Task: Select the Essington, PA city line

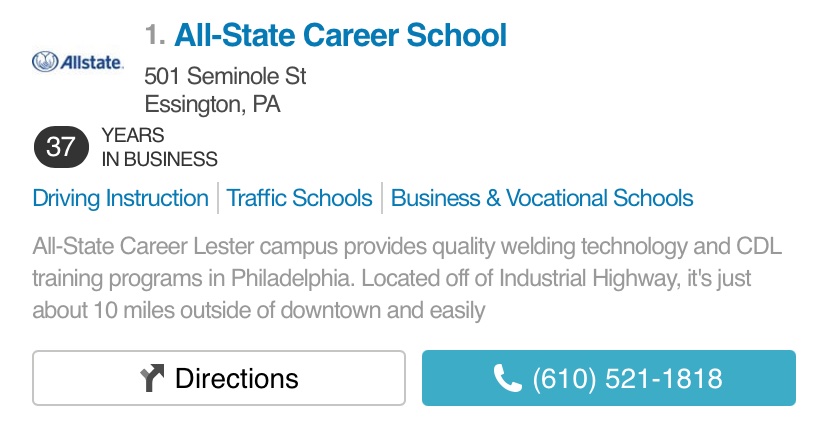Action: pyautogui.click(x=212, y=104)
